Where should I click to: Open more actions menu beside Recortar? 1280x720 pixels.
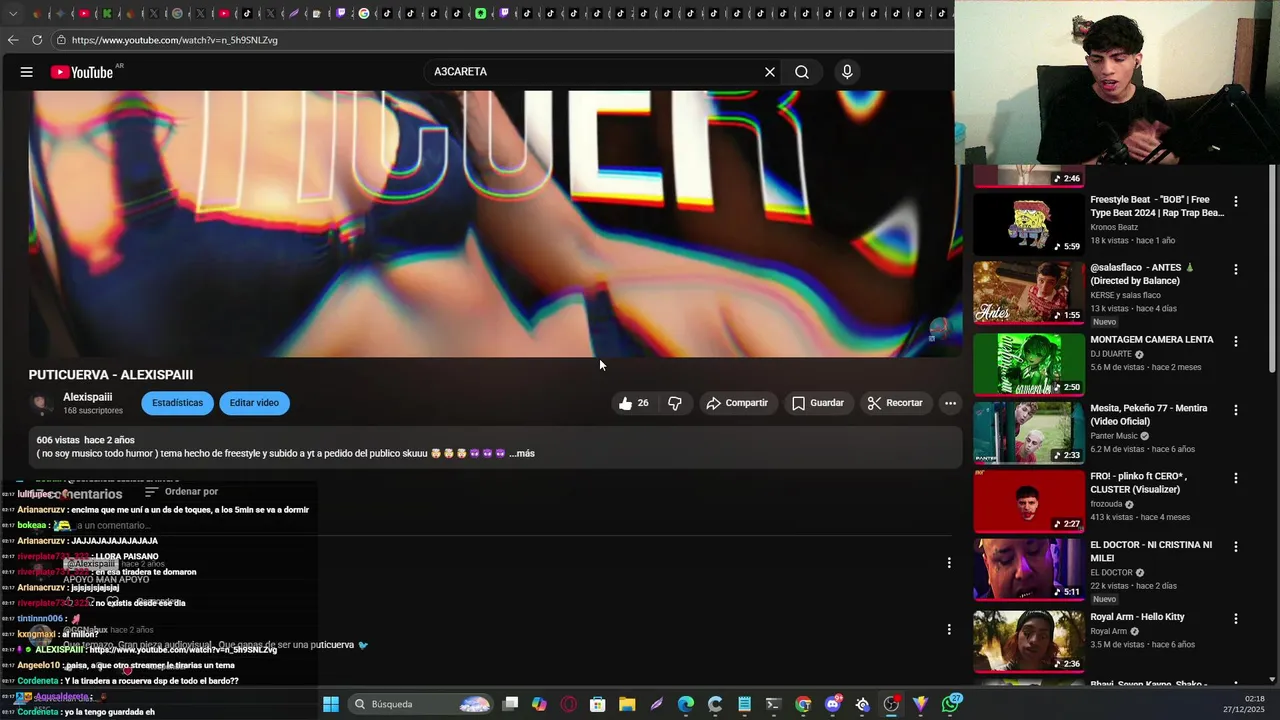tap(950, 403)
